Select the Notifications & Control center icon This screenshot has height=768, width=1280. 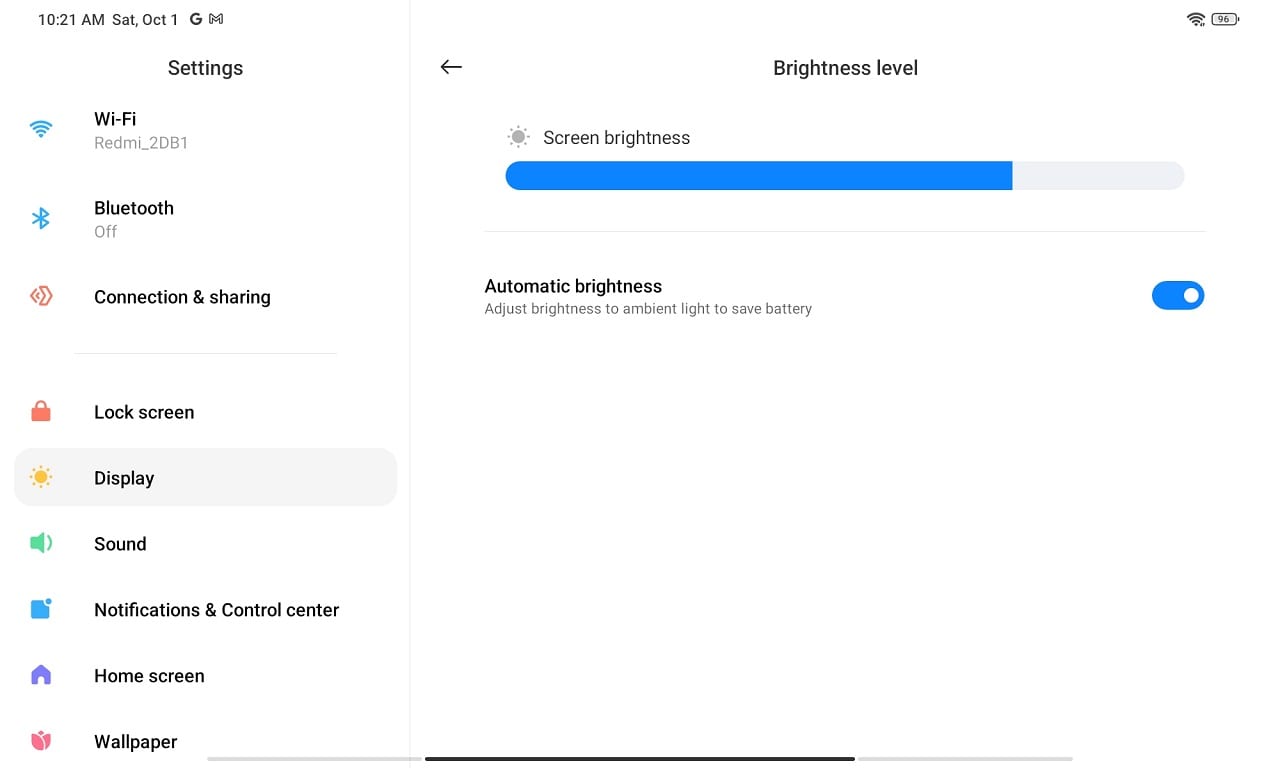[x=40, y=609]
